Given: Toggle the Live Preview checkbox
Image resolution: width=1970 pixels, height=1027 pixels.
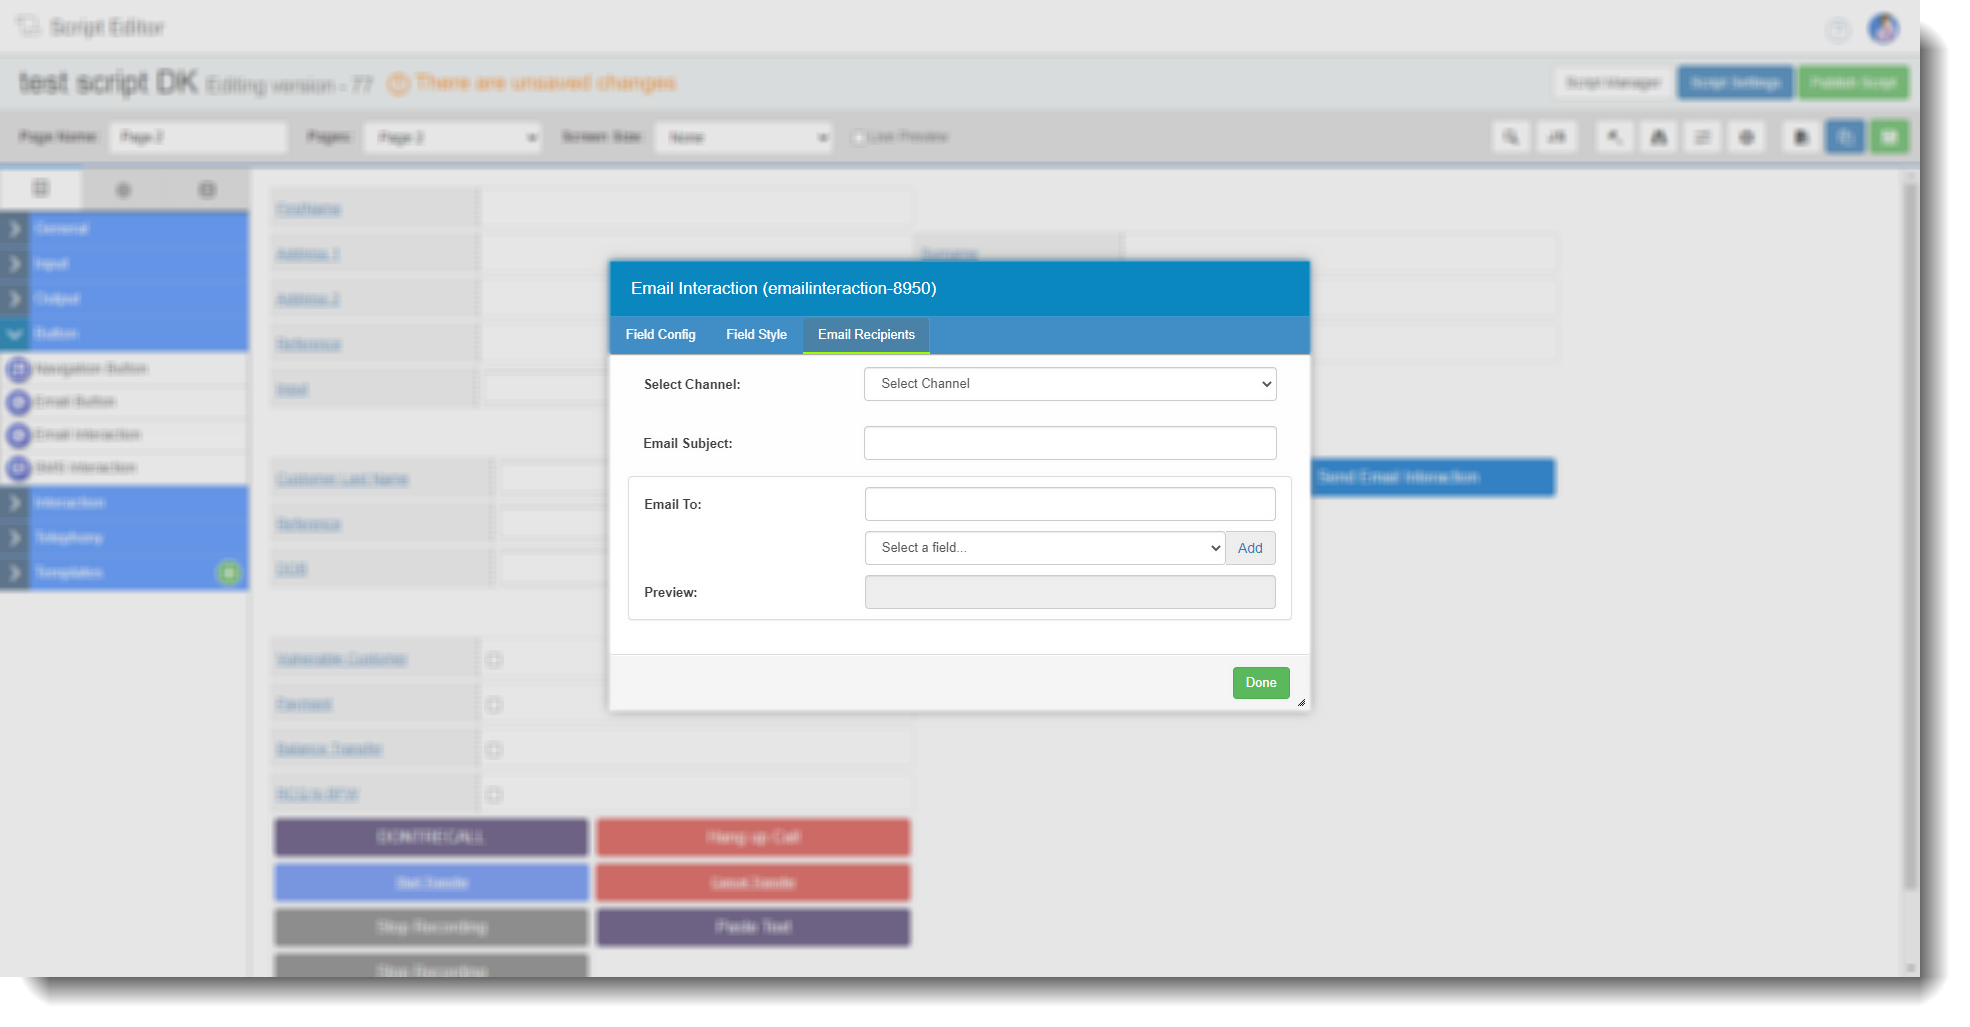Looking at the screenshot, I should click(858, 137).
